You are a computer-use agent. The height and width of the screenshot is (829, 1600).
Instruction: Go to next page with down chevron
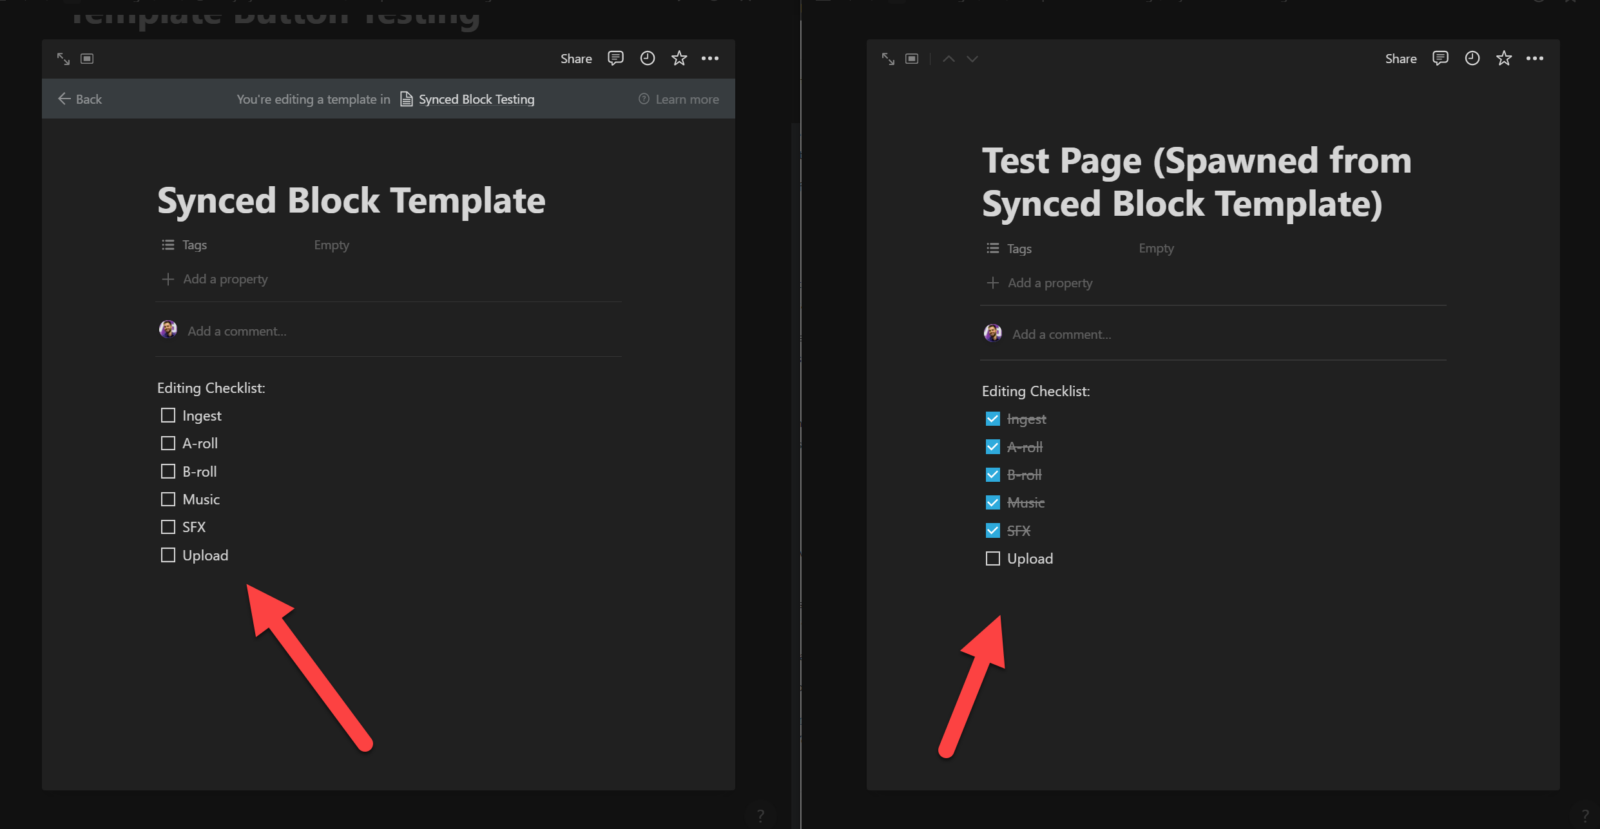pyautogui.click(x=972, y=59)
